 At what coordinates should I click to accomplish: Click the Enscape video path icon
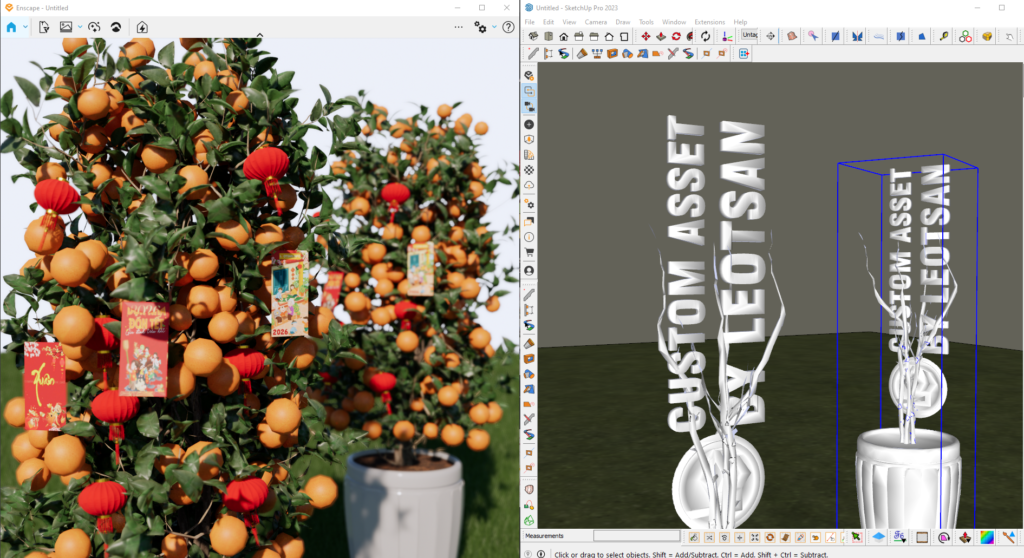pos(94,27)
